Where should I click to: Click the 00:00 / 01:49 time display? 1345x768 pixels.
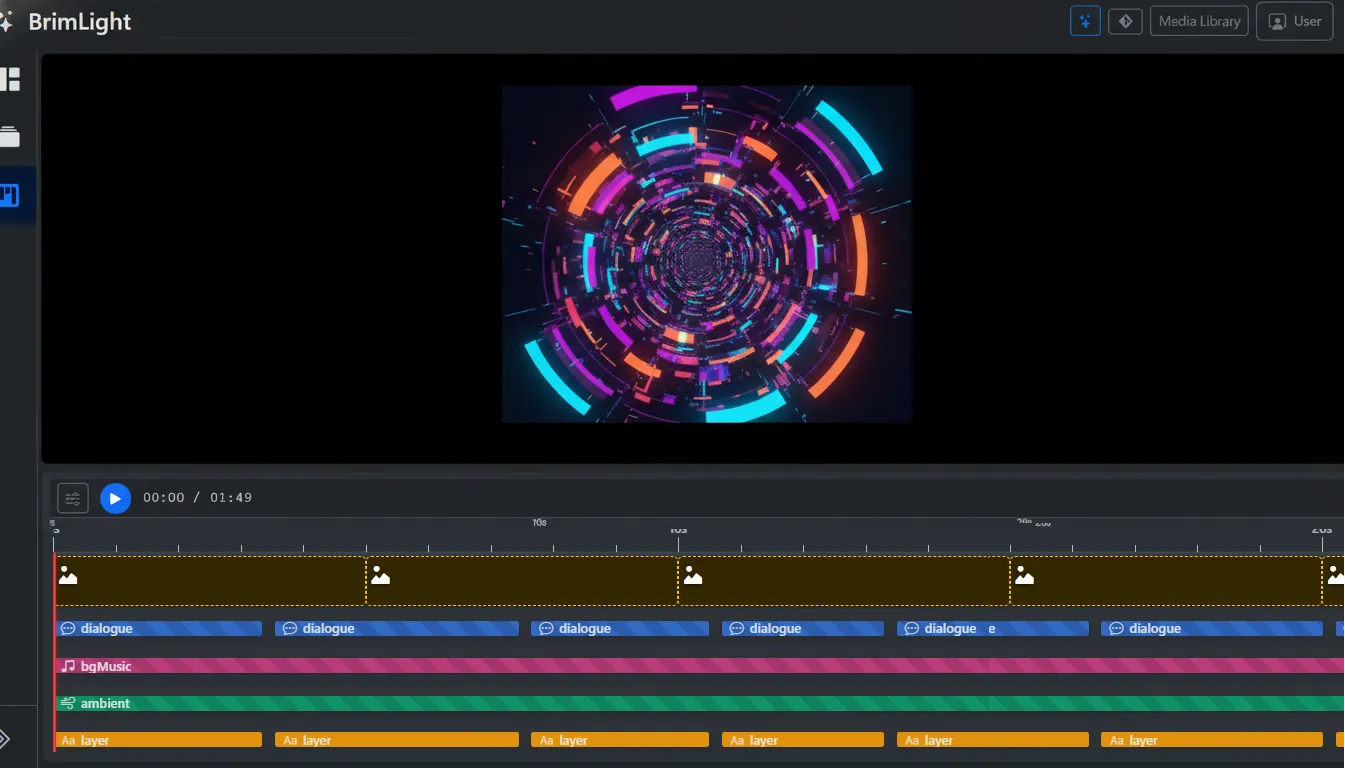pos(197,497)
